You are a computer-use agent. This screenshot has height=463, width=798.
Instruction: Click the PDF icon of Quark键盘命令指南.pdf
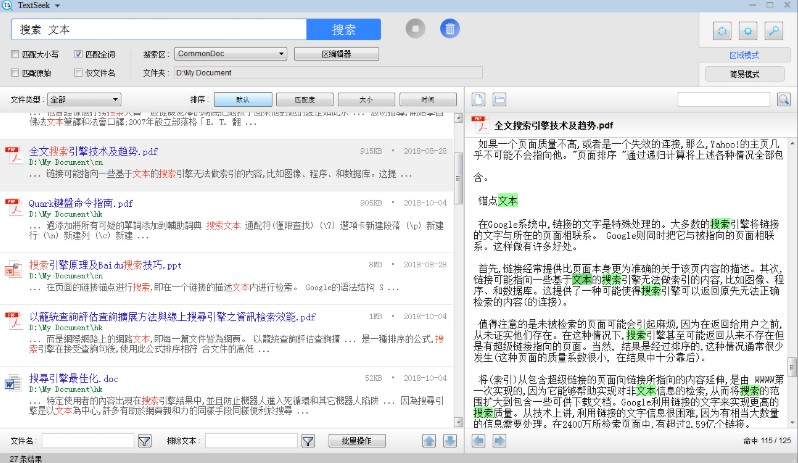click(x=13, y=209)
